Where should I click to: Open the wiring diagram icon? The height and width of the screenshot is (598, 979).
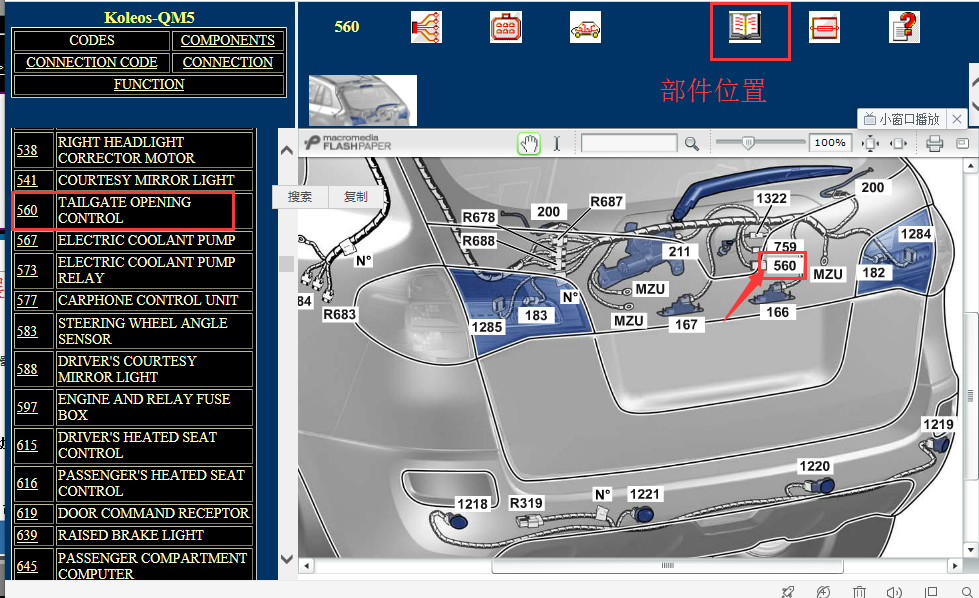point(426,27)
